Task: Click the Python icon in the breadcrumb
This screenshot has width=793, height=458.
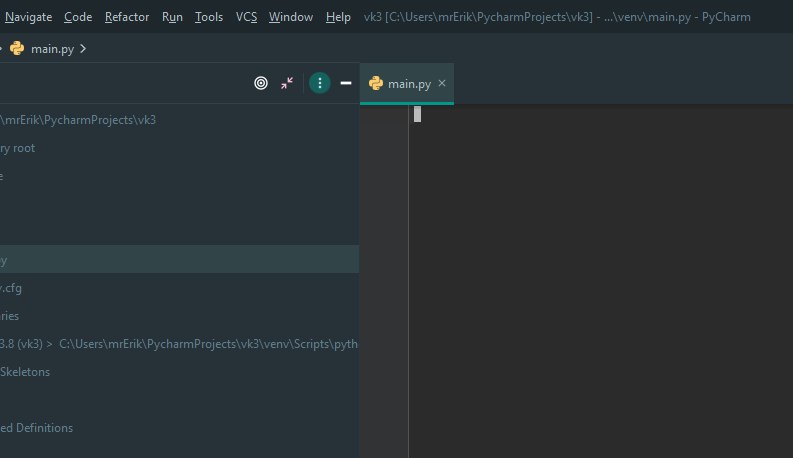Action: click(17, 49)
